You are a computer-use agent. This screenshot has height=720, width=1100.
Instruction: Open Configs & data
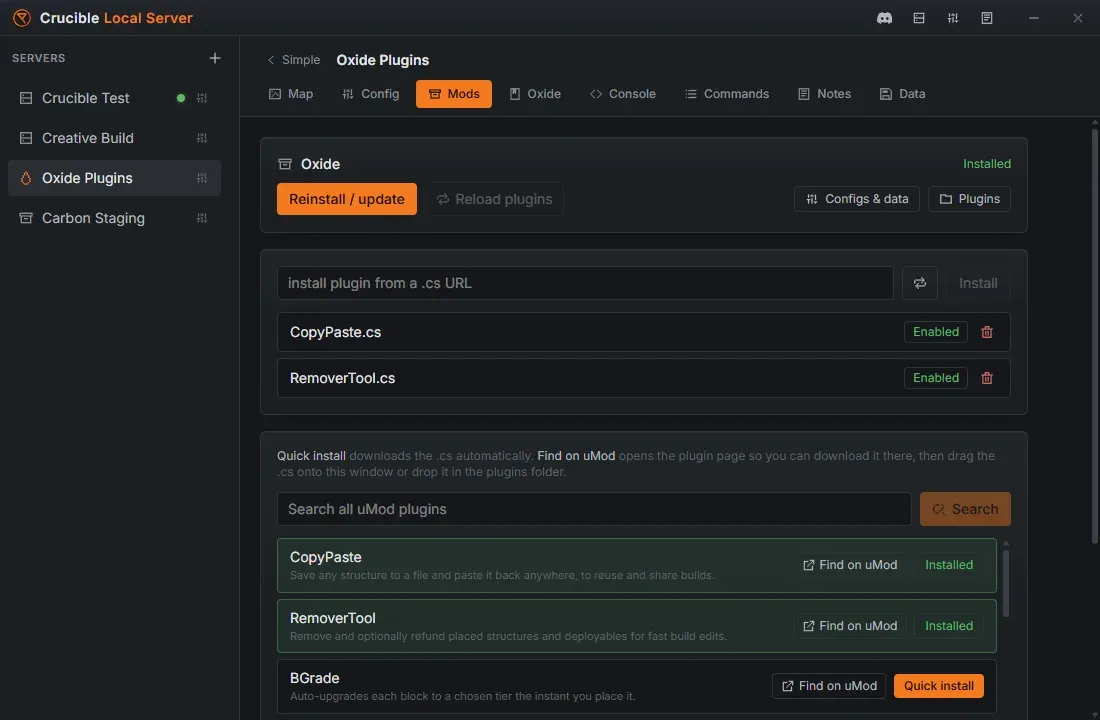857,199
